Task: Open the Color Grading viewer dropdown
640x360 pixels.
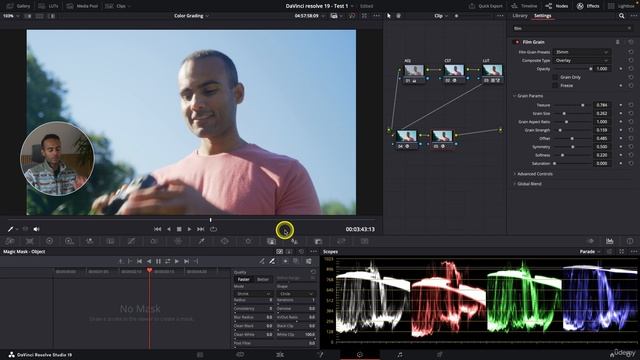Action: click(x=191, y=16)
